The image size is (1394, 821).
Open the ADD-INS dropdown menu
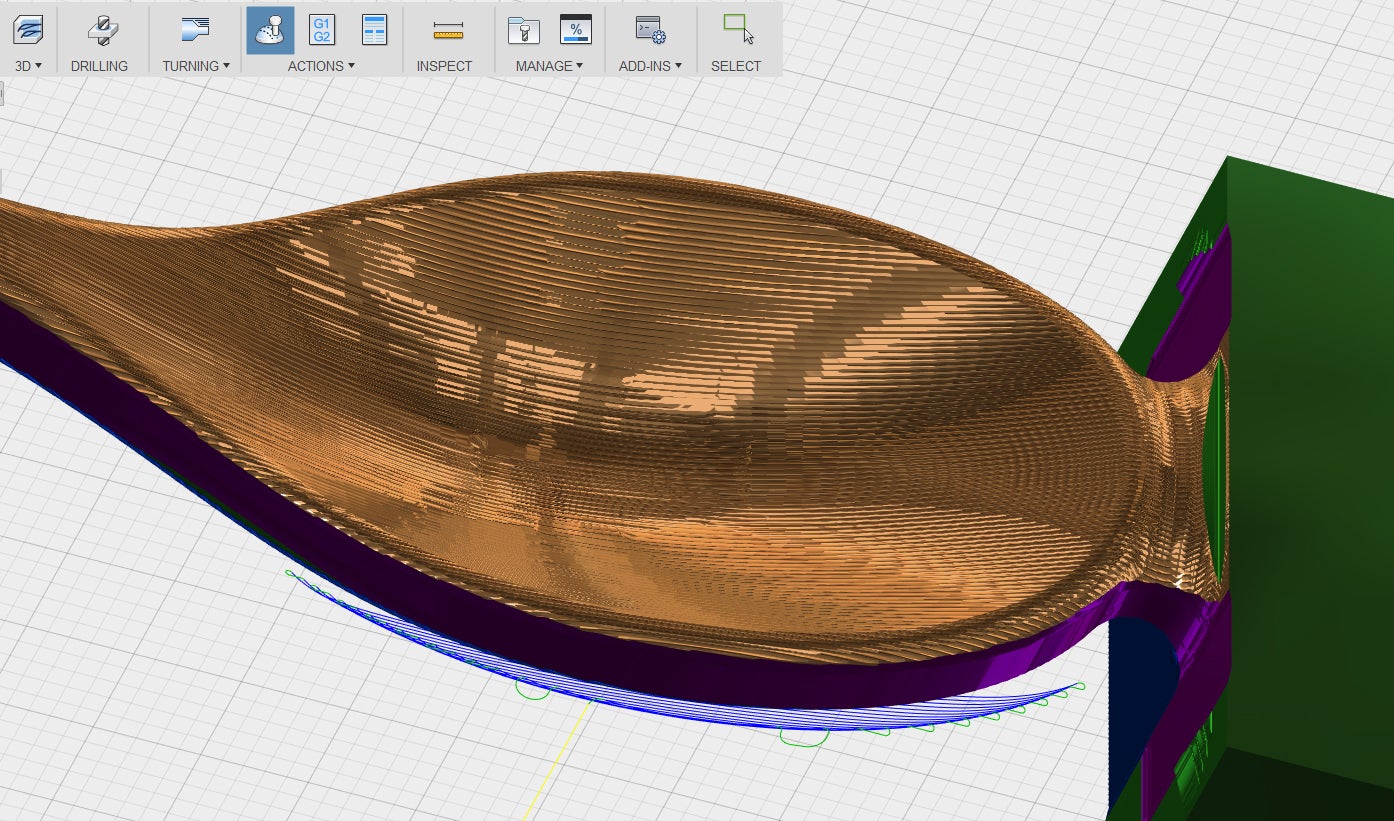click(x=650, y=66)
